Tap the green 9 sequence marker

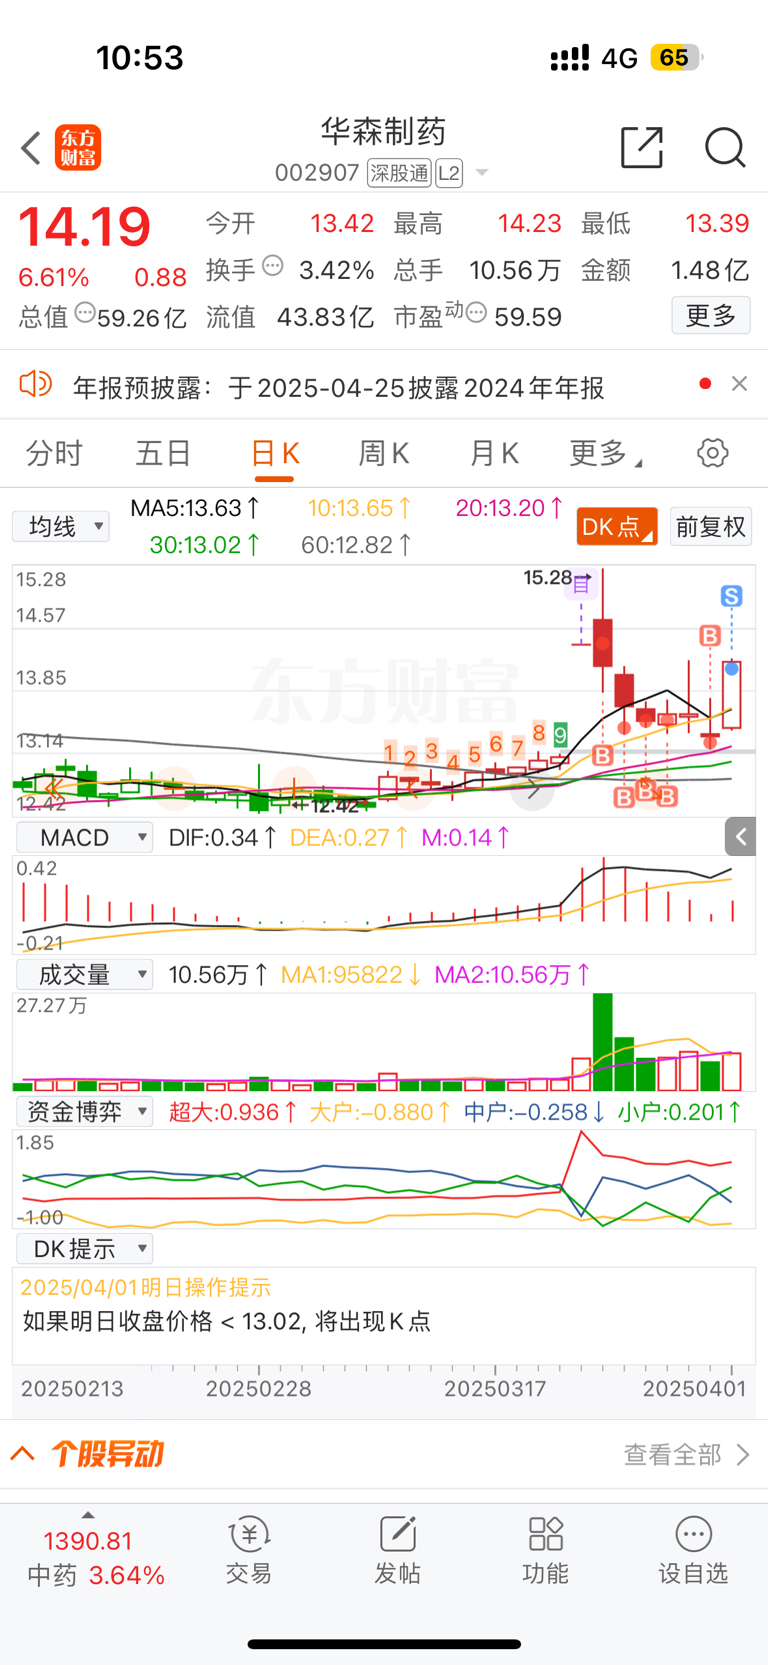coord(561,735)
